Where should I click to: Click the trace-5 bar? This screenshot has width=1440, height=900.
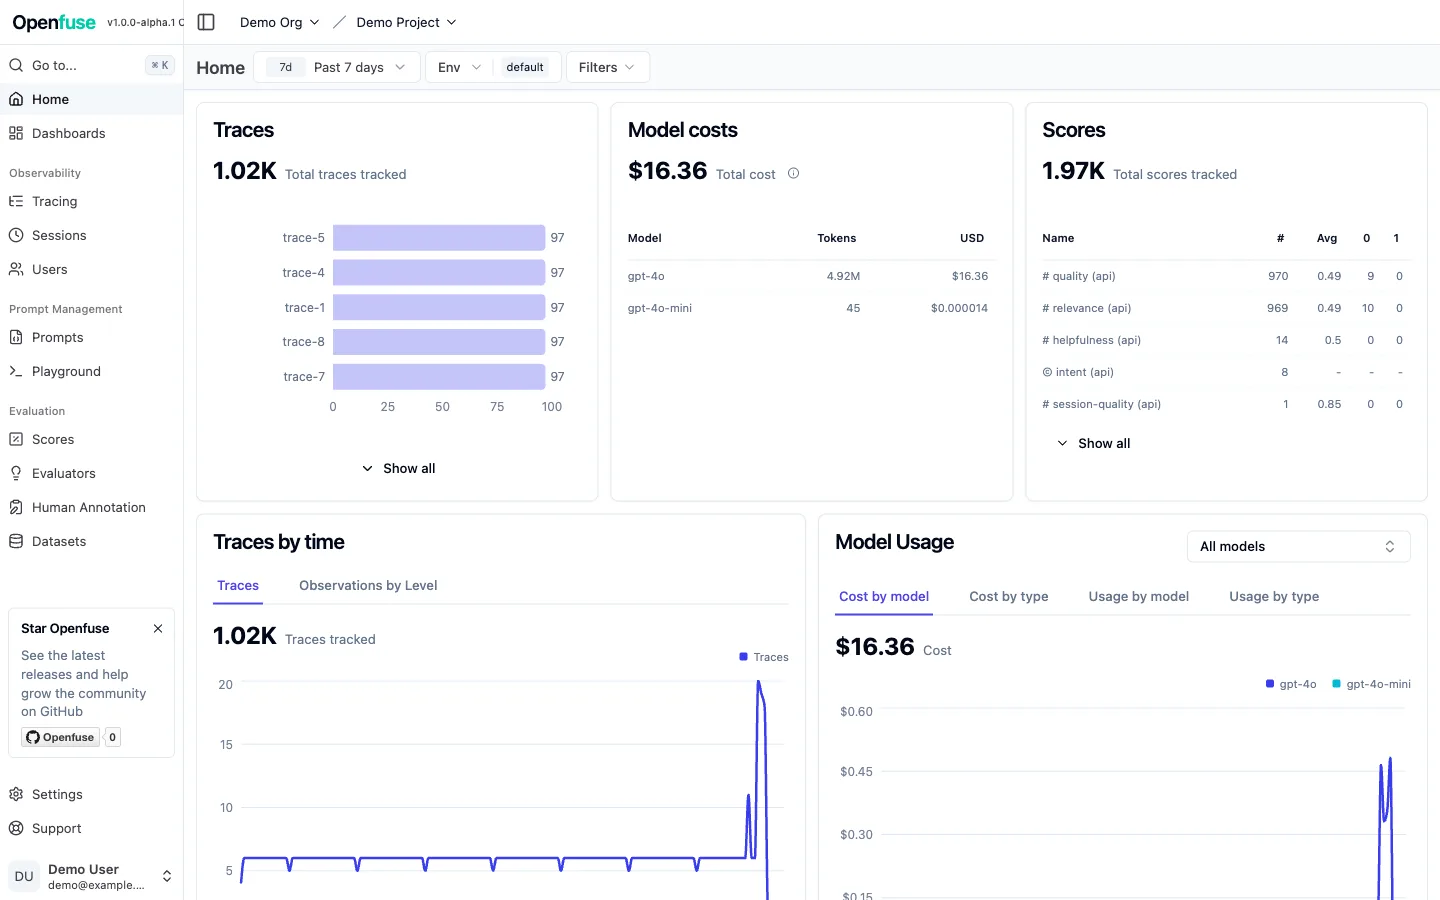[x=439, y=238]
